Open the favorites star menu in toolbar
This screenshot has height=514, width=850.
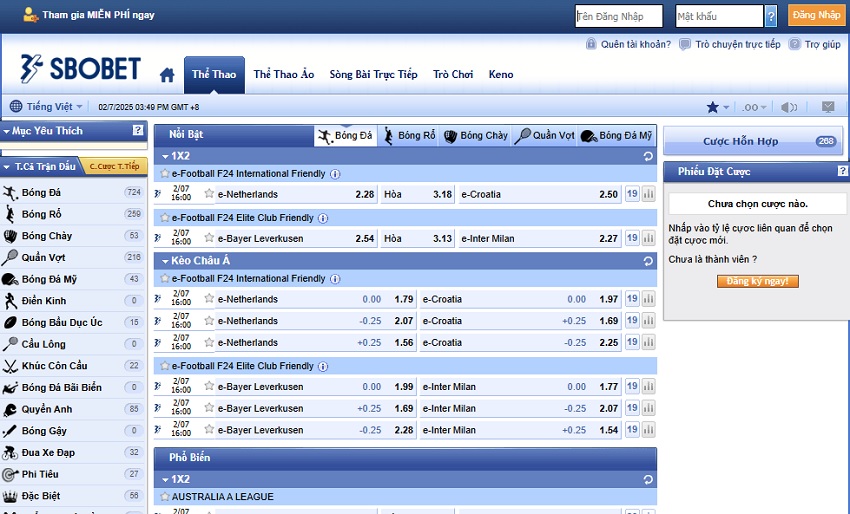click(x=717, y=107)
